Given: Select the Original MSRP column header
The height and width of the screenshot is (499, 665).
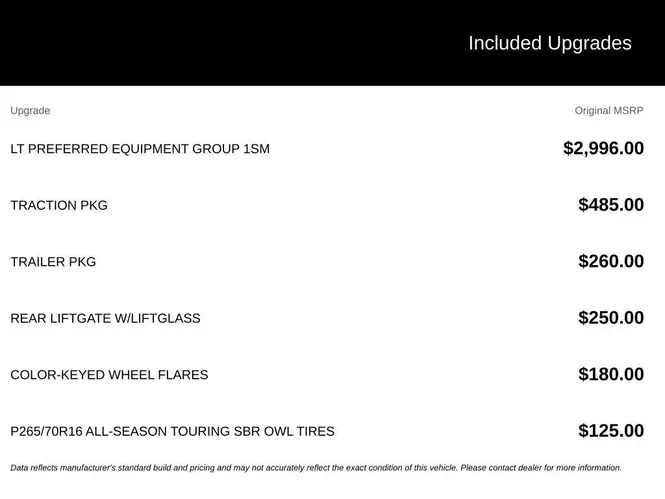Looking at the screenshot, I should 609,111.
